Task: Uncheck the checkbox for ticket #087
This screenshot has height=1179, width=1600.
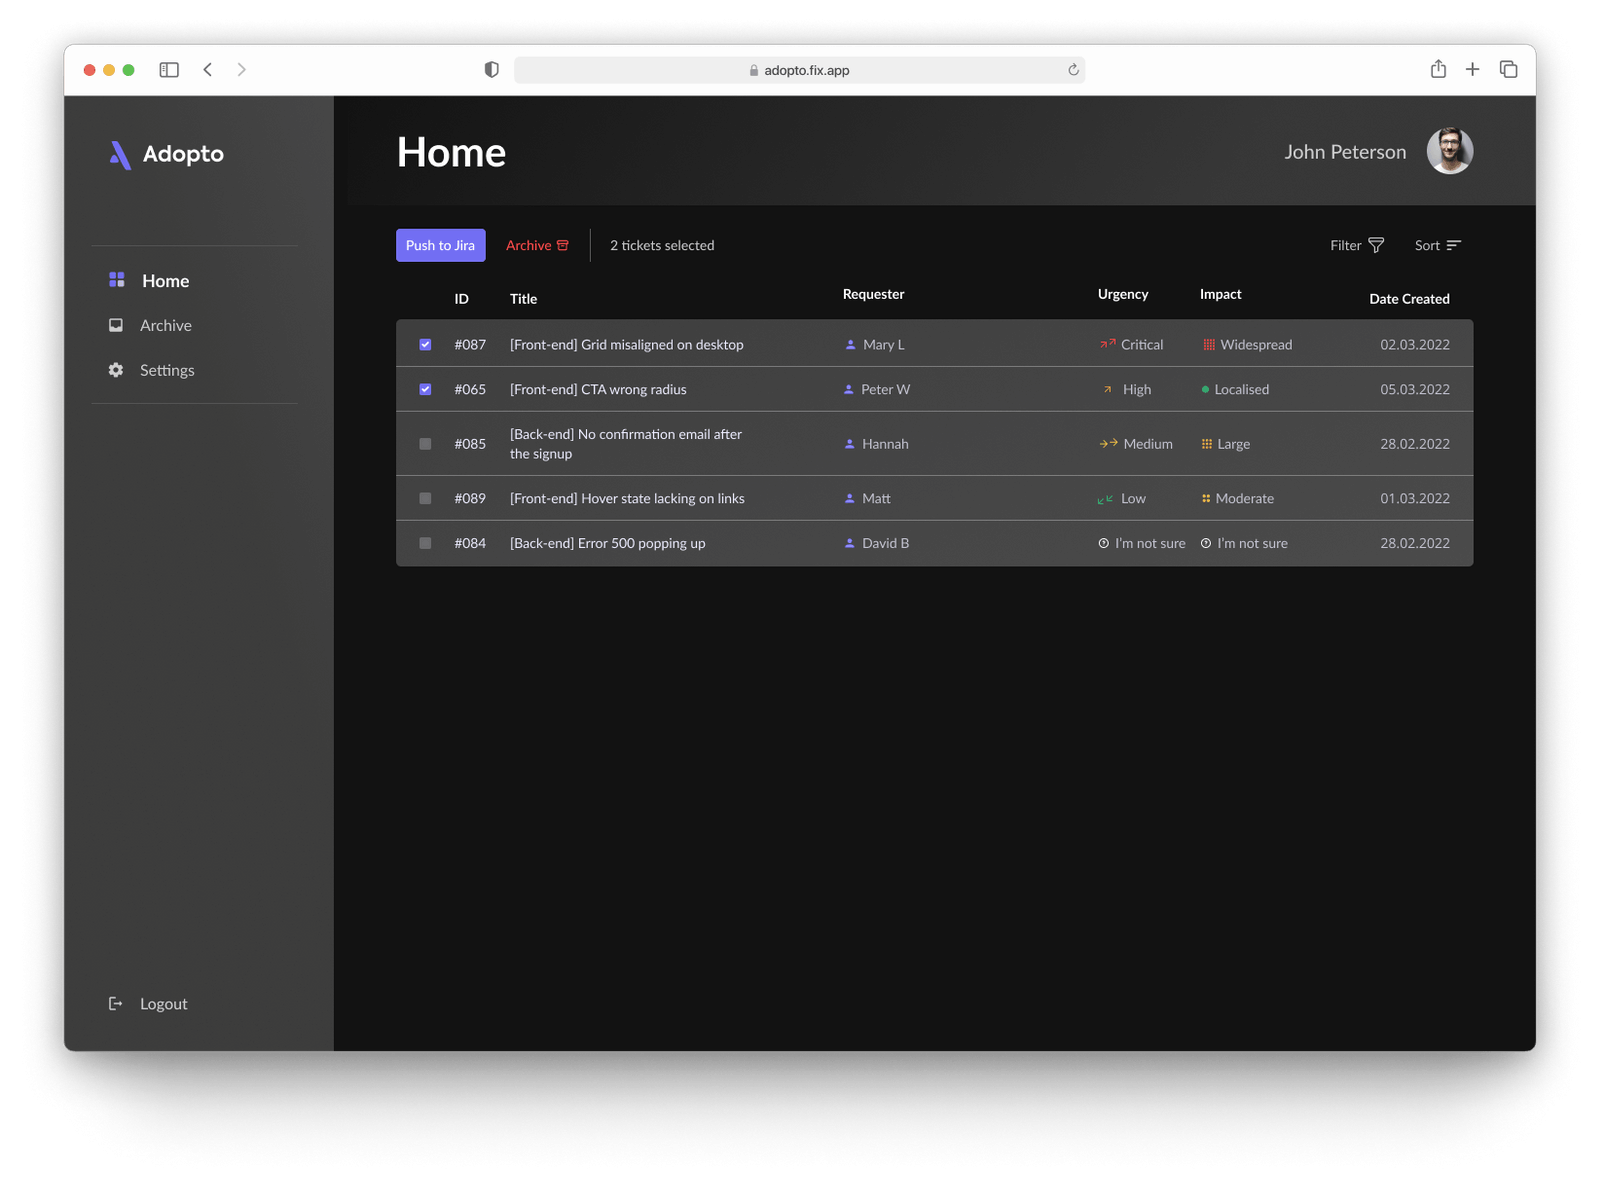Action: click(425, 344)
